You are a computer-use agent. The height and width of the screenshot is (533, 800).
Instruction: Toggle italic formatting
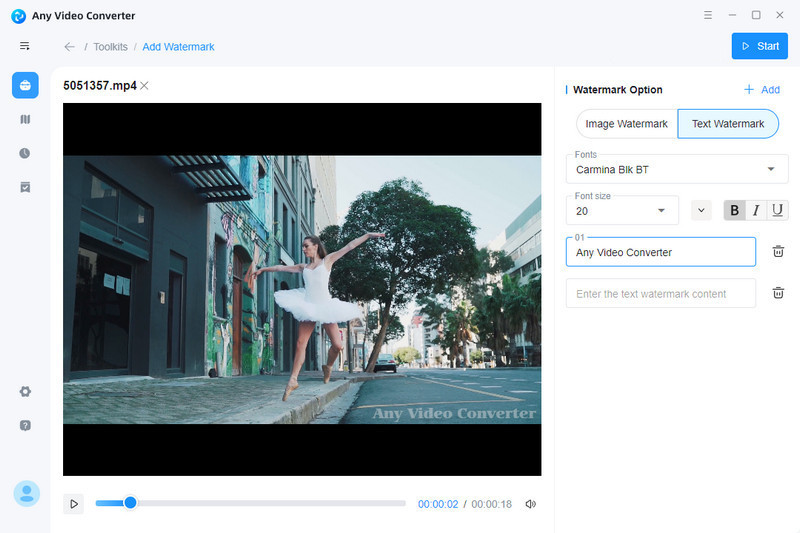click(756, 210)
